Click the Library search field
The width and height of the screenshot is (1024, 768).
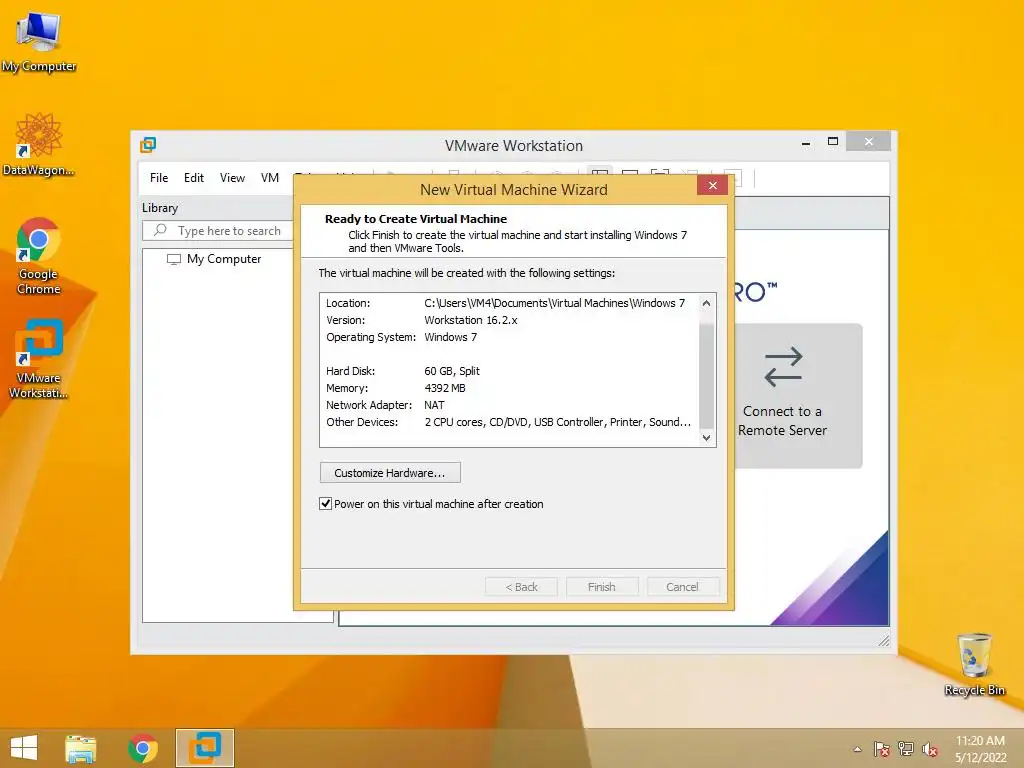[220, 231]
